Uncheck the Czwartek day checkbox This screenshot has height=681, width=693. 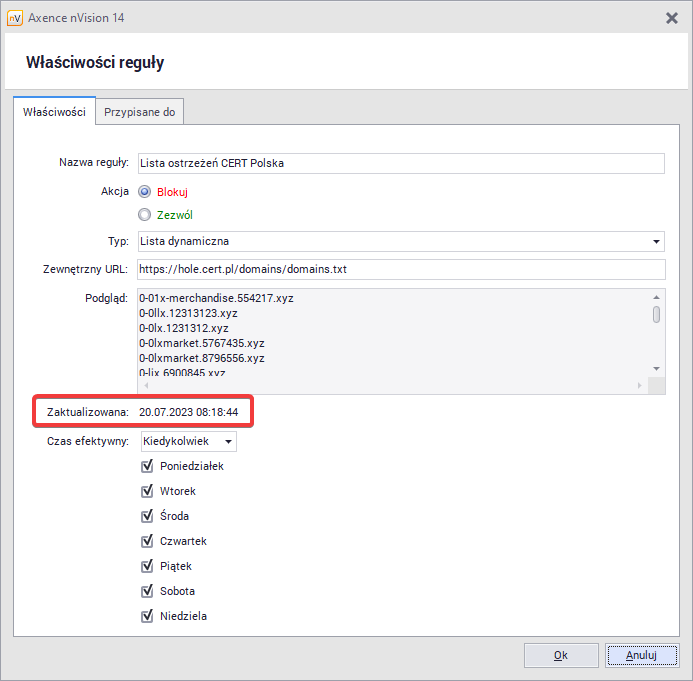tap(147, 541)
